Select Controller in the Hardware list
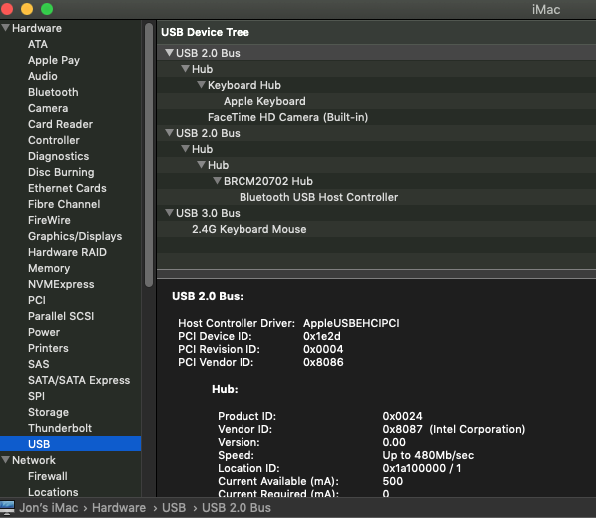596x518 pixels. 54,140
